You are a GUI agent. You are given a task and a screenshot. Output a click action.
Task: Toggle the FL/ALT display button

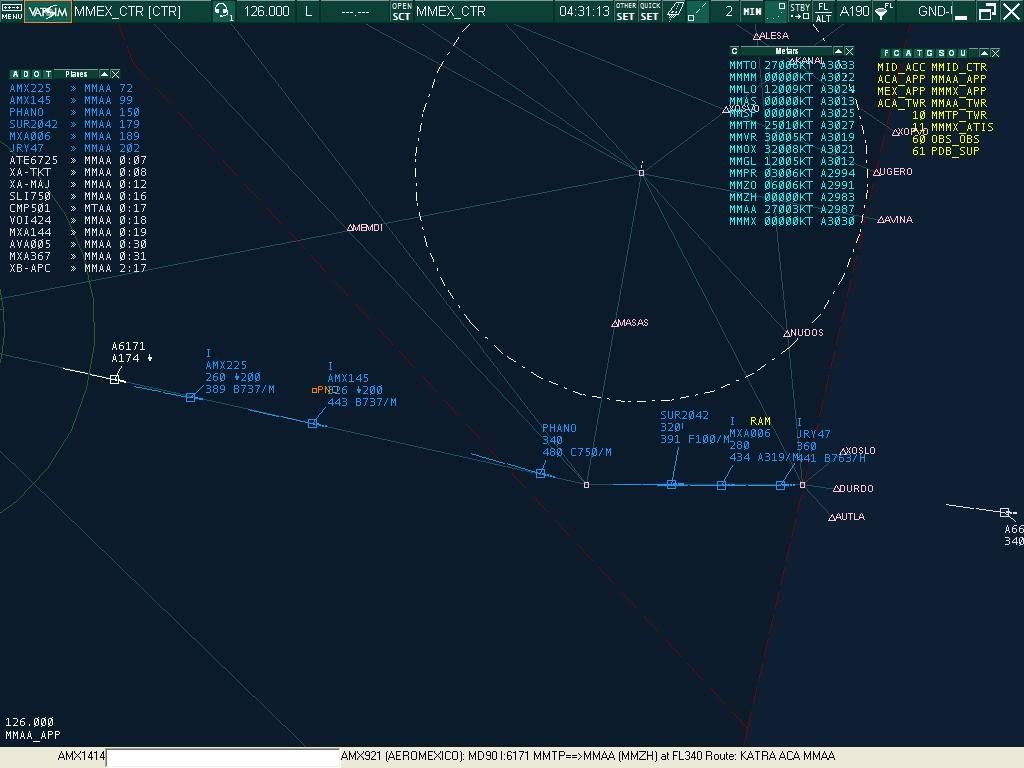coord(824,12)
